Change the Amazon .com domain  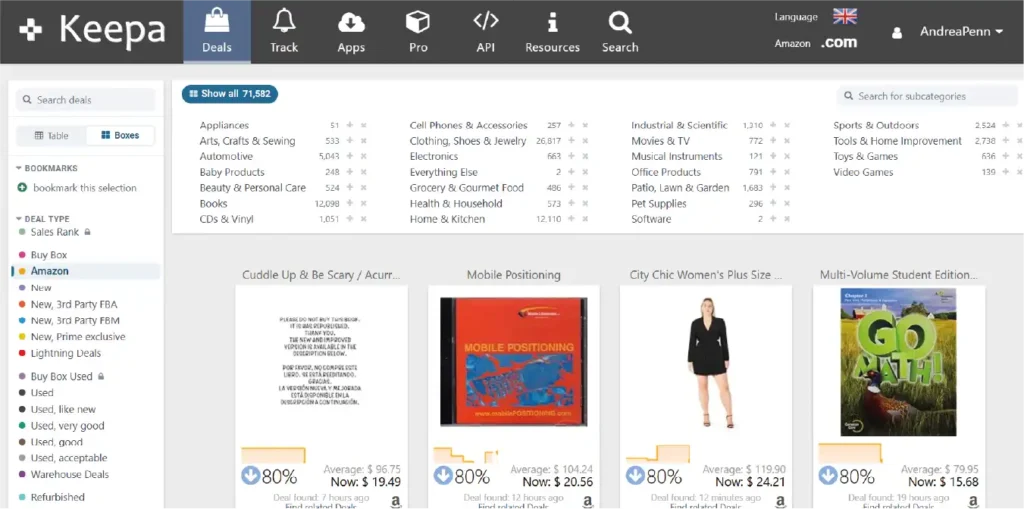[839, 43]
